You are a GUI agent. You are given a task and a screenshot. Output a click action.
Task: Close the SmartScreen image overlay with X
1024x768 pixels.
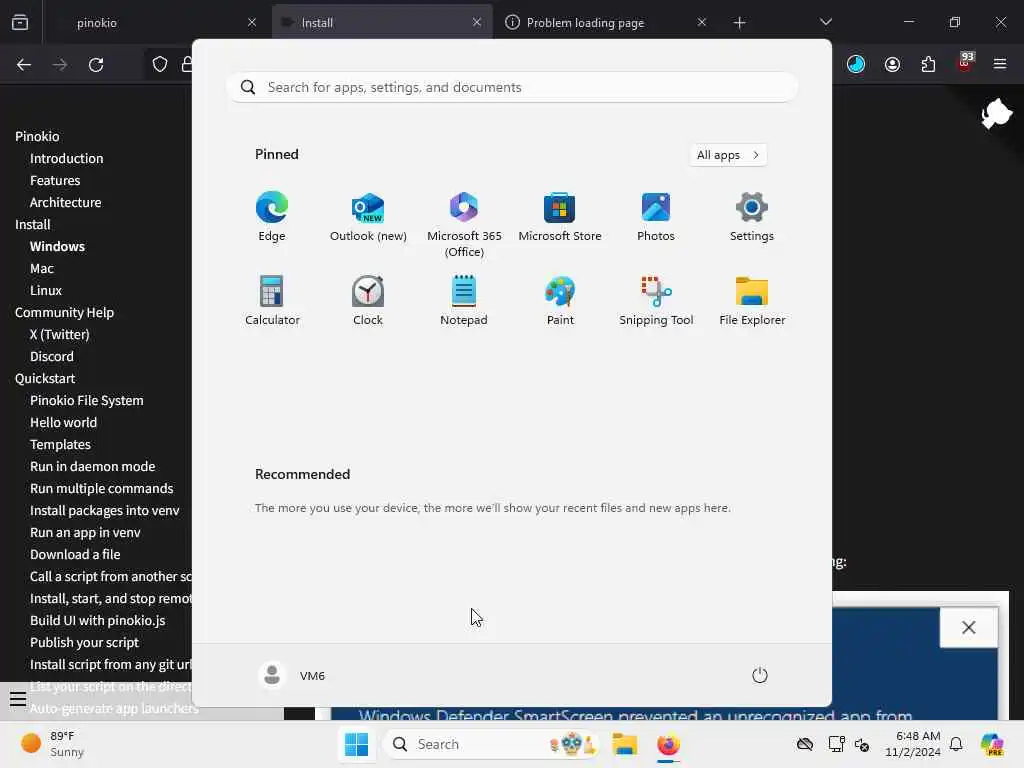(968, 628)
